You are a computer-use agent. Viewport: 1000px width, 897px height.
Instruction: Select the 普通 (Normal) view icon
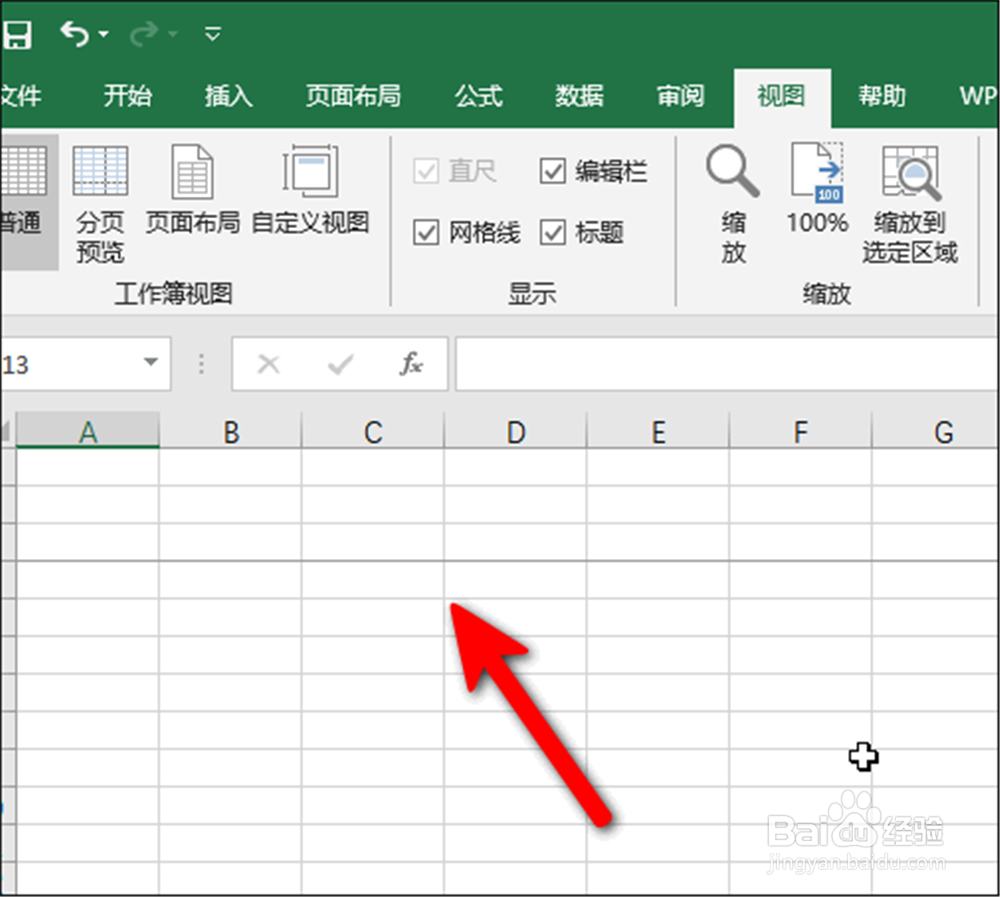pyautogui.click(x=24, y=170)
